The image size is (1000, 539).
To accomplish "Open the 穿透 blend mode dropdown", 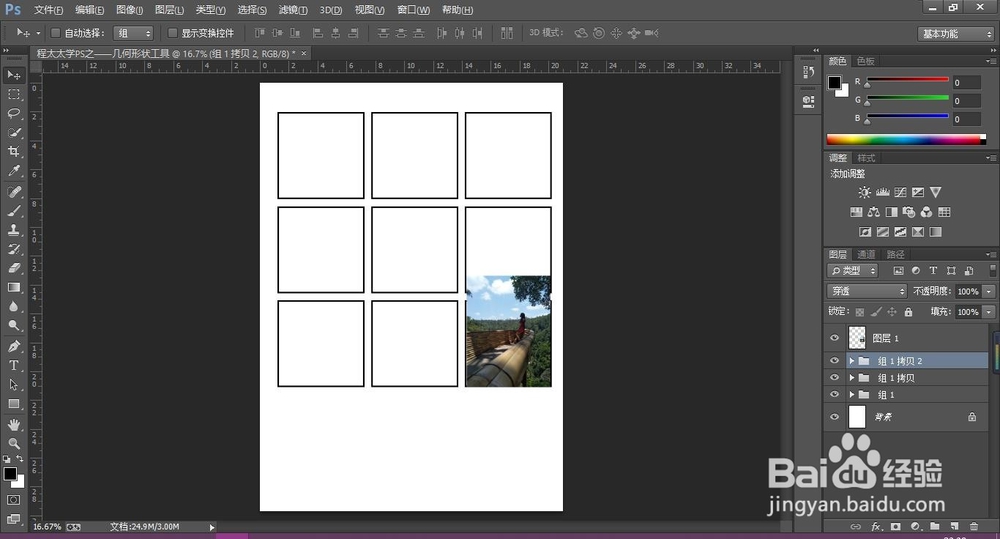I will pyautogui.click(x=867, y=291).
